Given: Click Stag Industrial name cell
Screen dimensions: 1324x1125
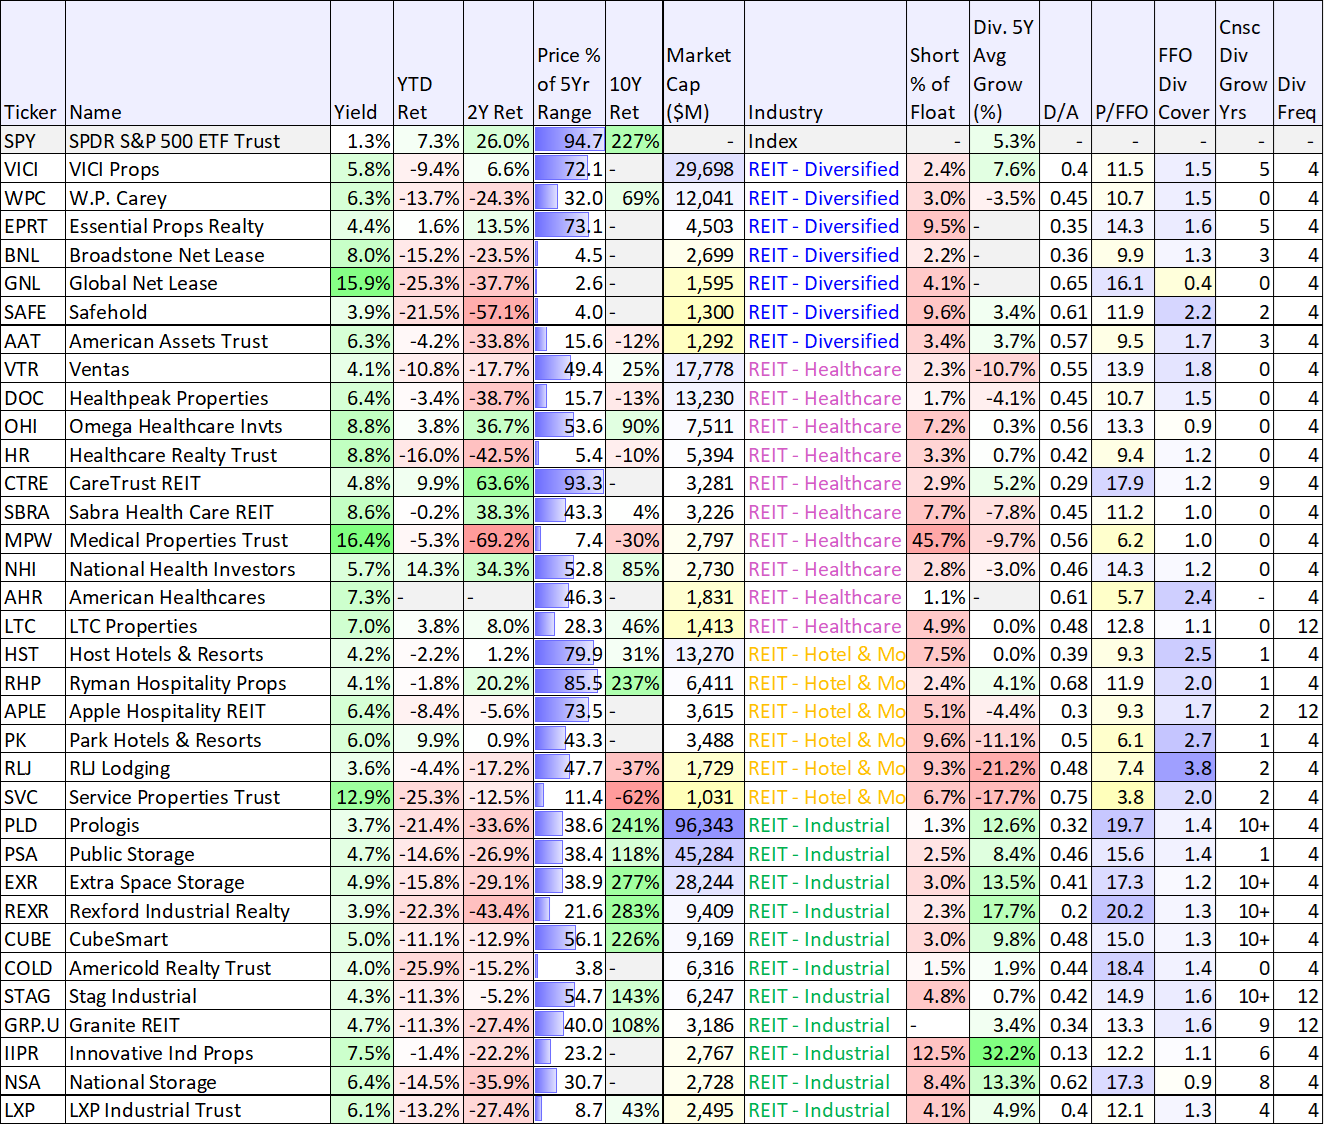Looking at the screenshot, I should [x=198, y=996].
